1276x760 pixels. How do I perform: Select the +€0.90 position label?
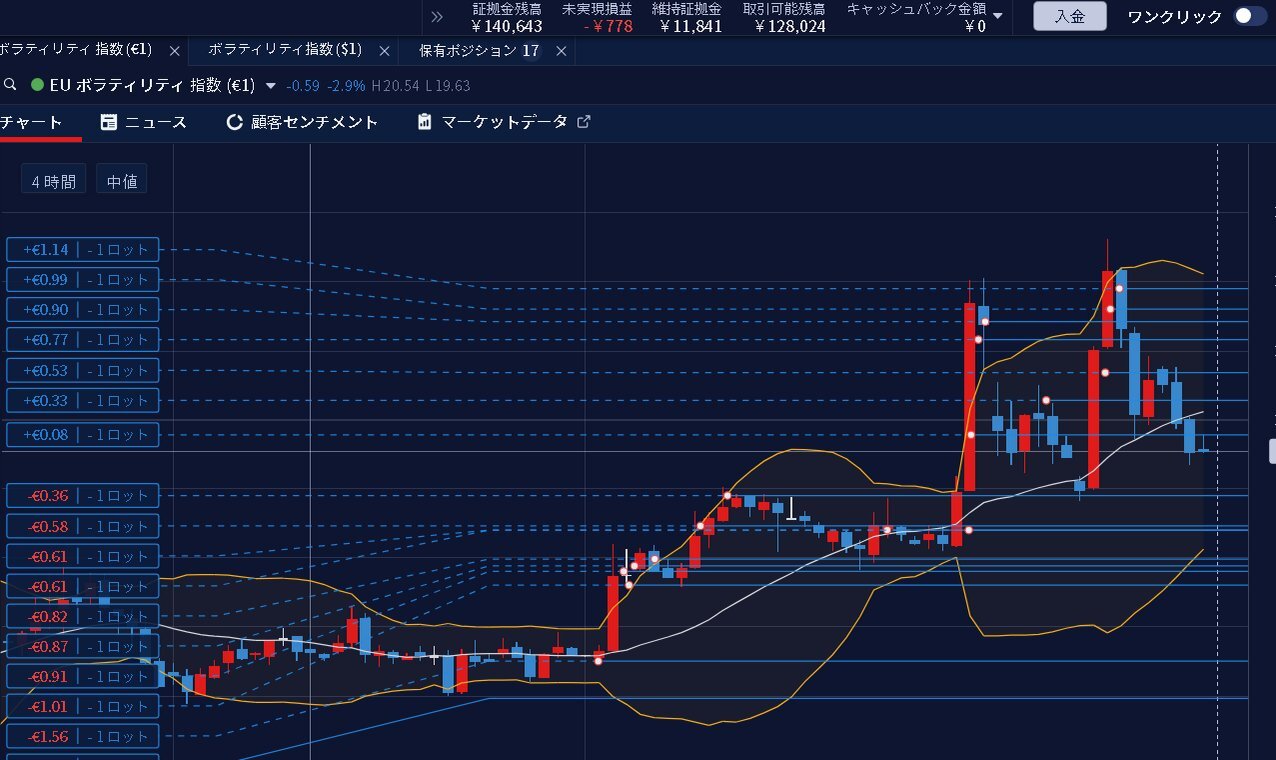[x=83, y=310]
